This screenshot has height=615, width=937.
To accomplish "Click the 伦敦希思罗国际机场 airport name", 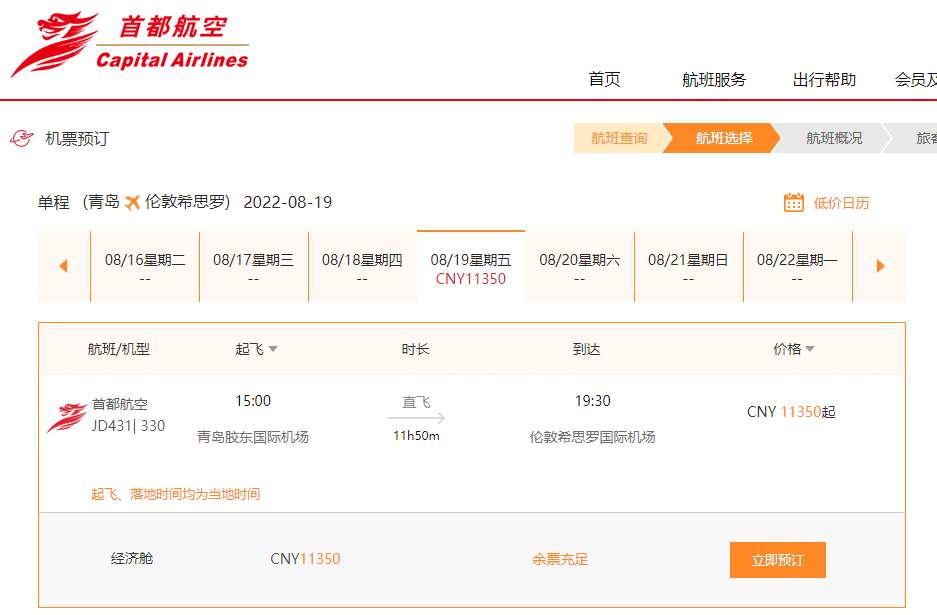I will pos(592,437).
